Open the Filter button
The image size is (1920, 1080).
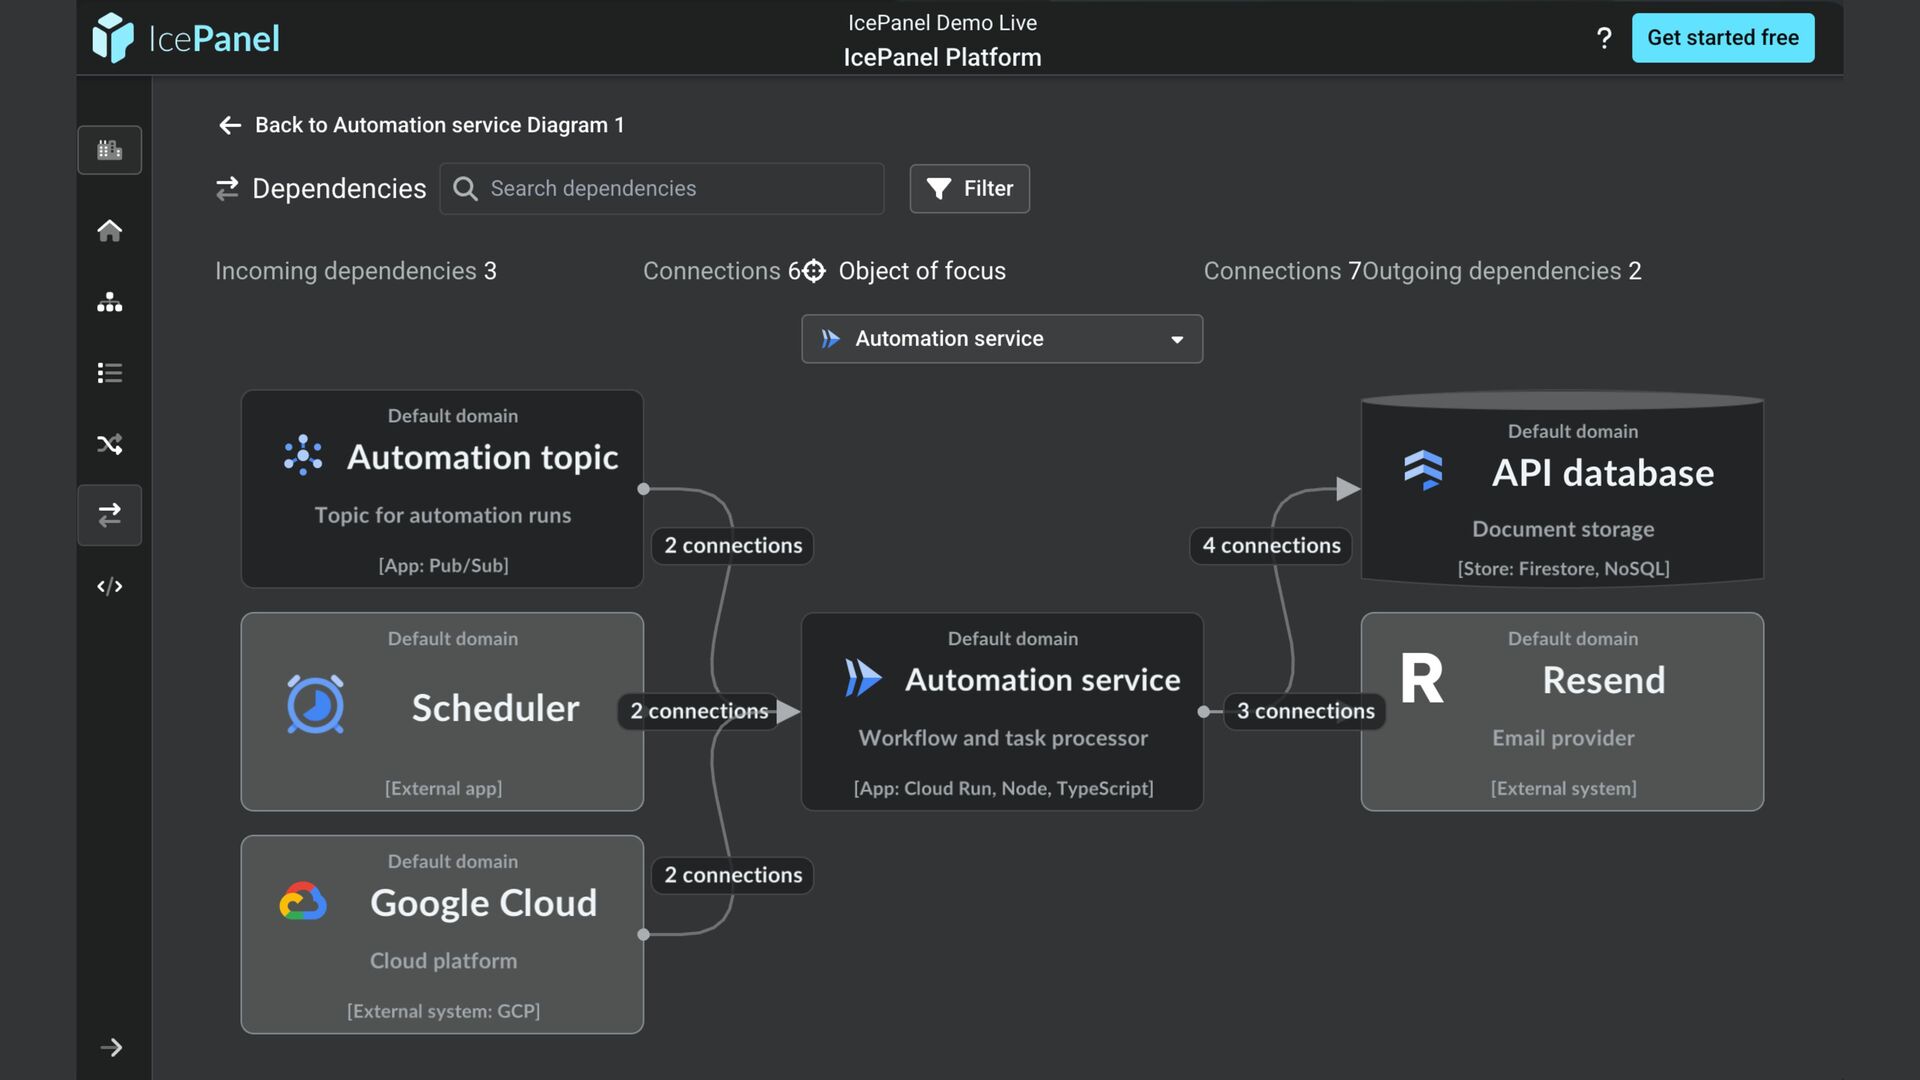pos(969,188)
